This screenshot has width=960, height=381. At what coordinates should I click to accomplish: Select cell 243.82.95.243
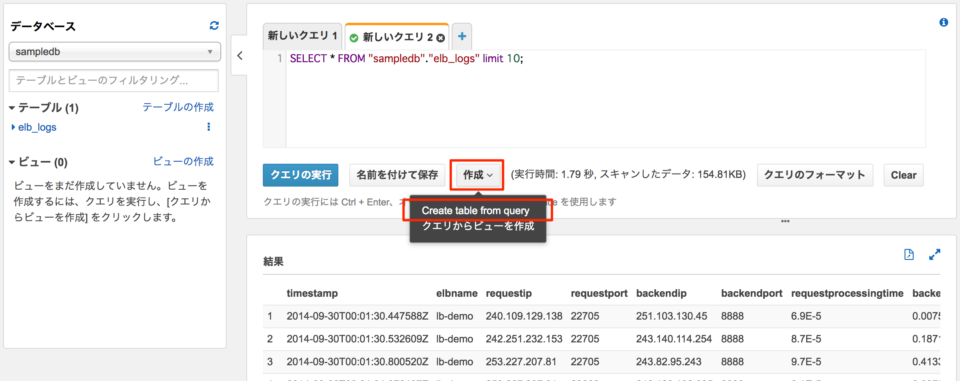(x=668, y=361)
